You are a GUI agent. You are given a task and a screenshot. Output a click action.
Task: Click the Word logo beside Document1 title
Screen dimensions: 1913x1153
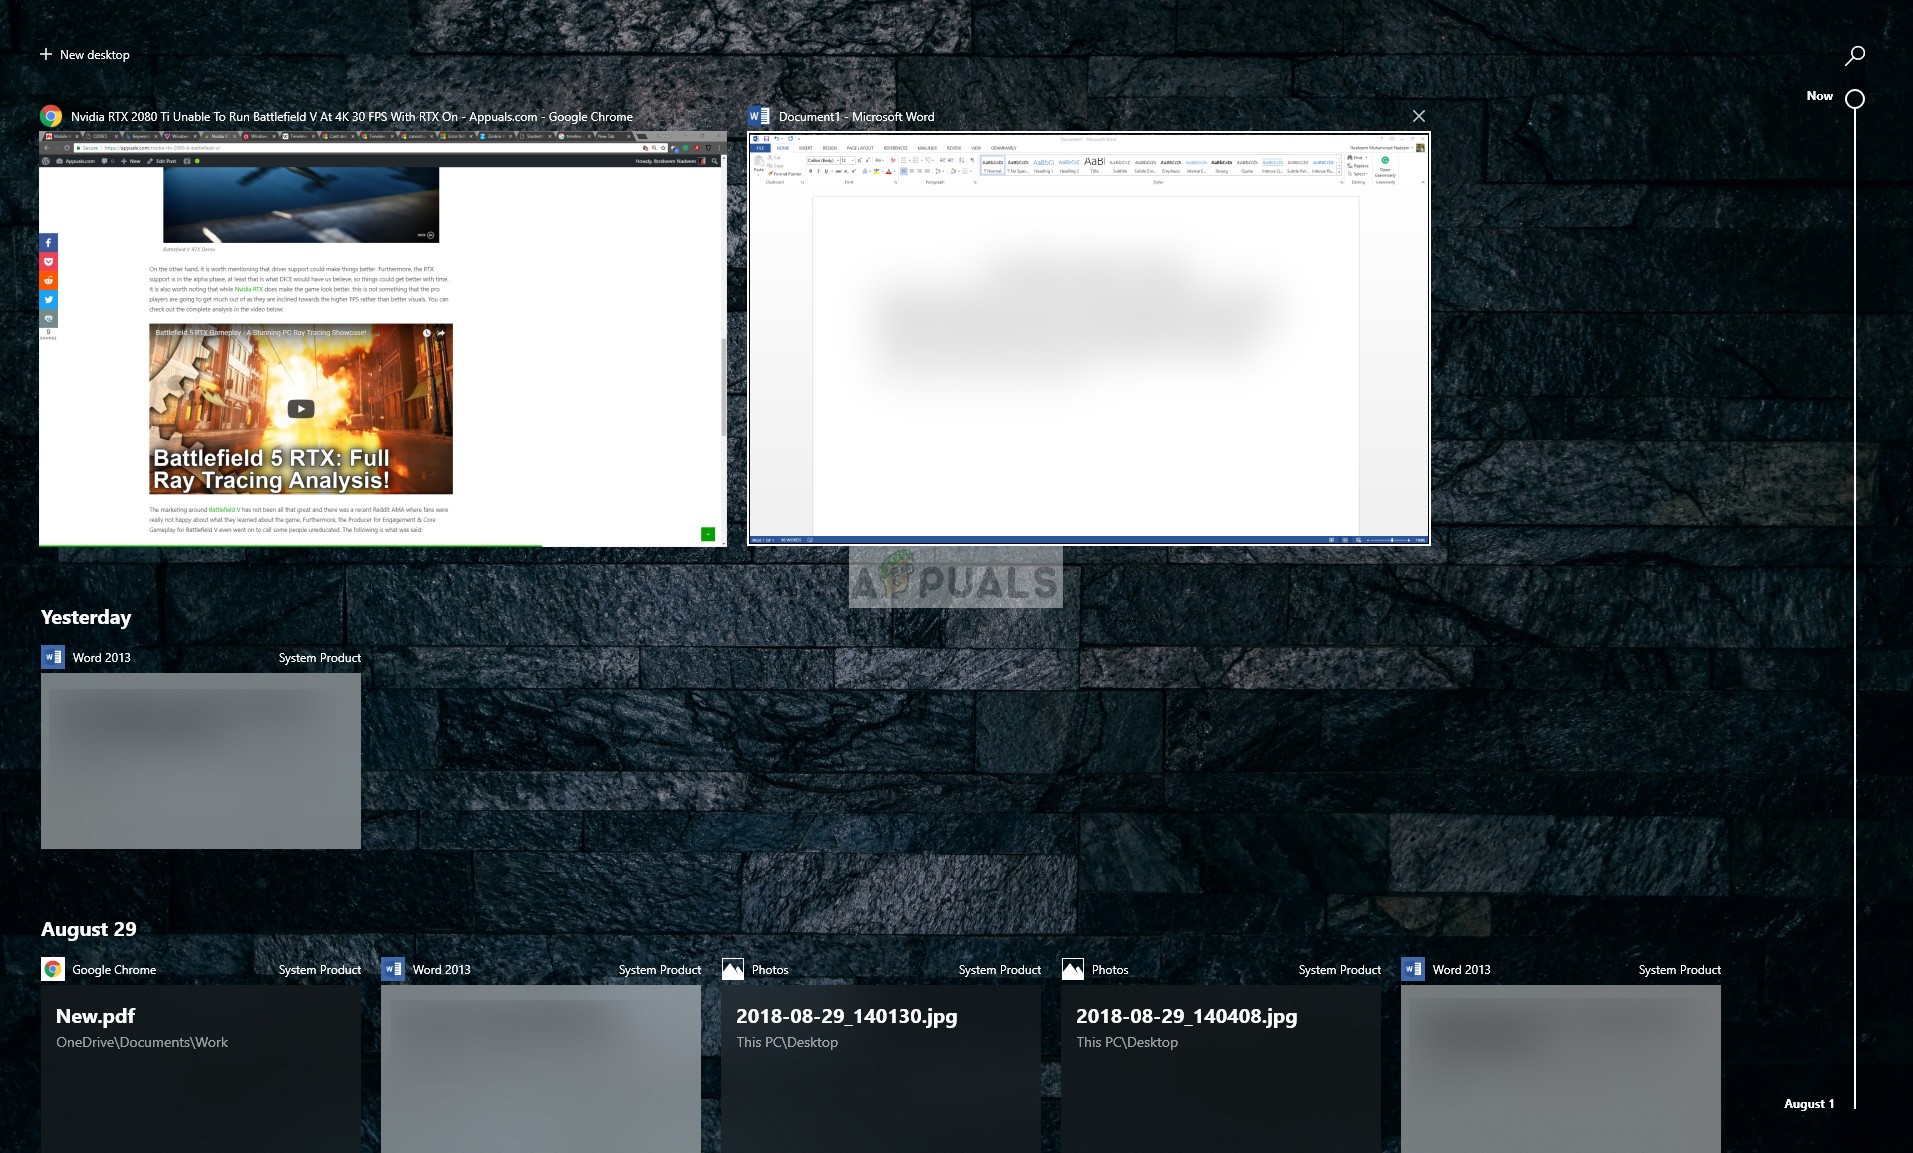tap(759, 116)
